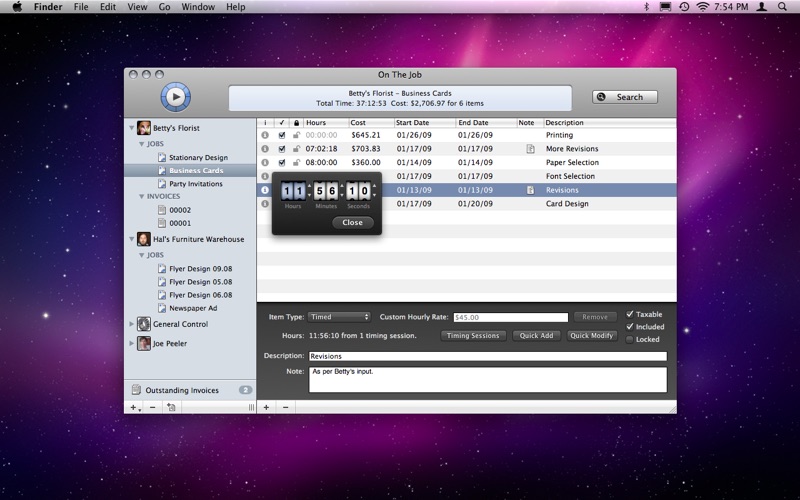Screen dimensions: 800x500
Task: Collapse Hal's Furniture Warehouse client
Action: point(132,239)
